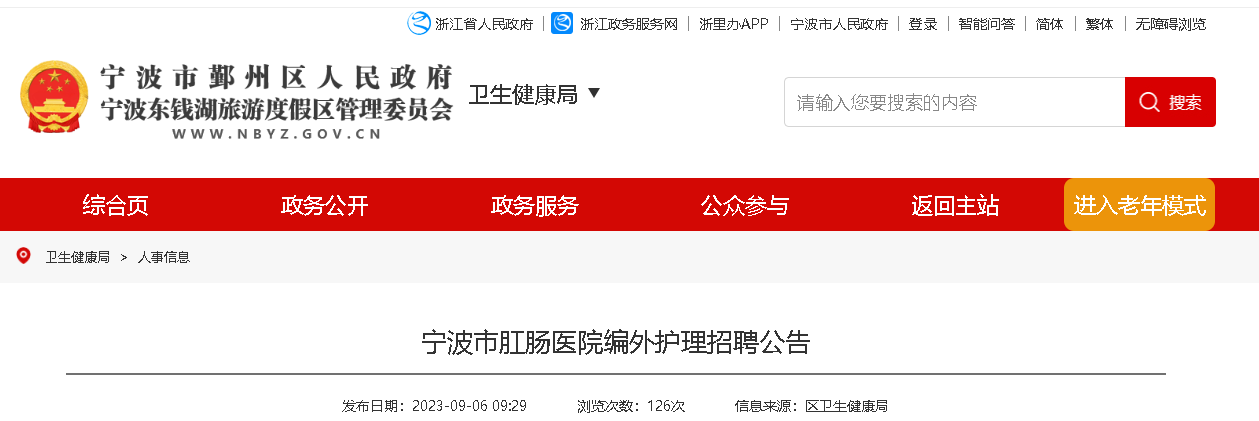Click the magnifier icon in search button
Screen dimensions: 1259x421
[x=1149, y=102]
